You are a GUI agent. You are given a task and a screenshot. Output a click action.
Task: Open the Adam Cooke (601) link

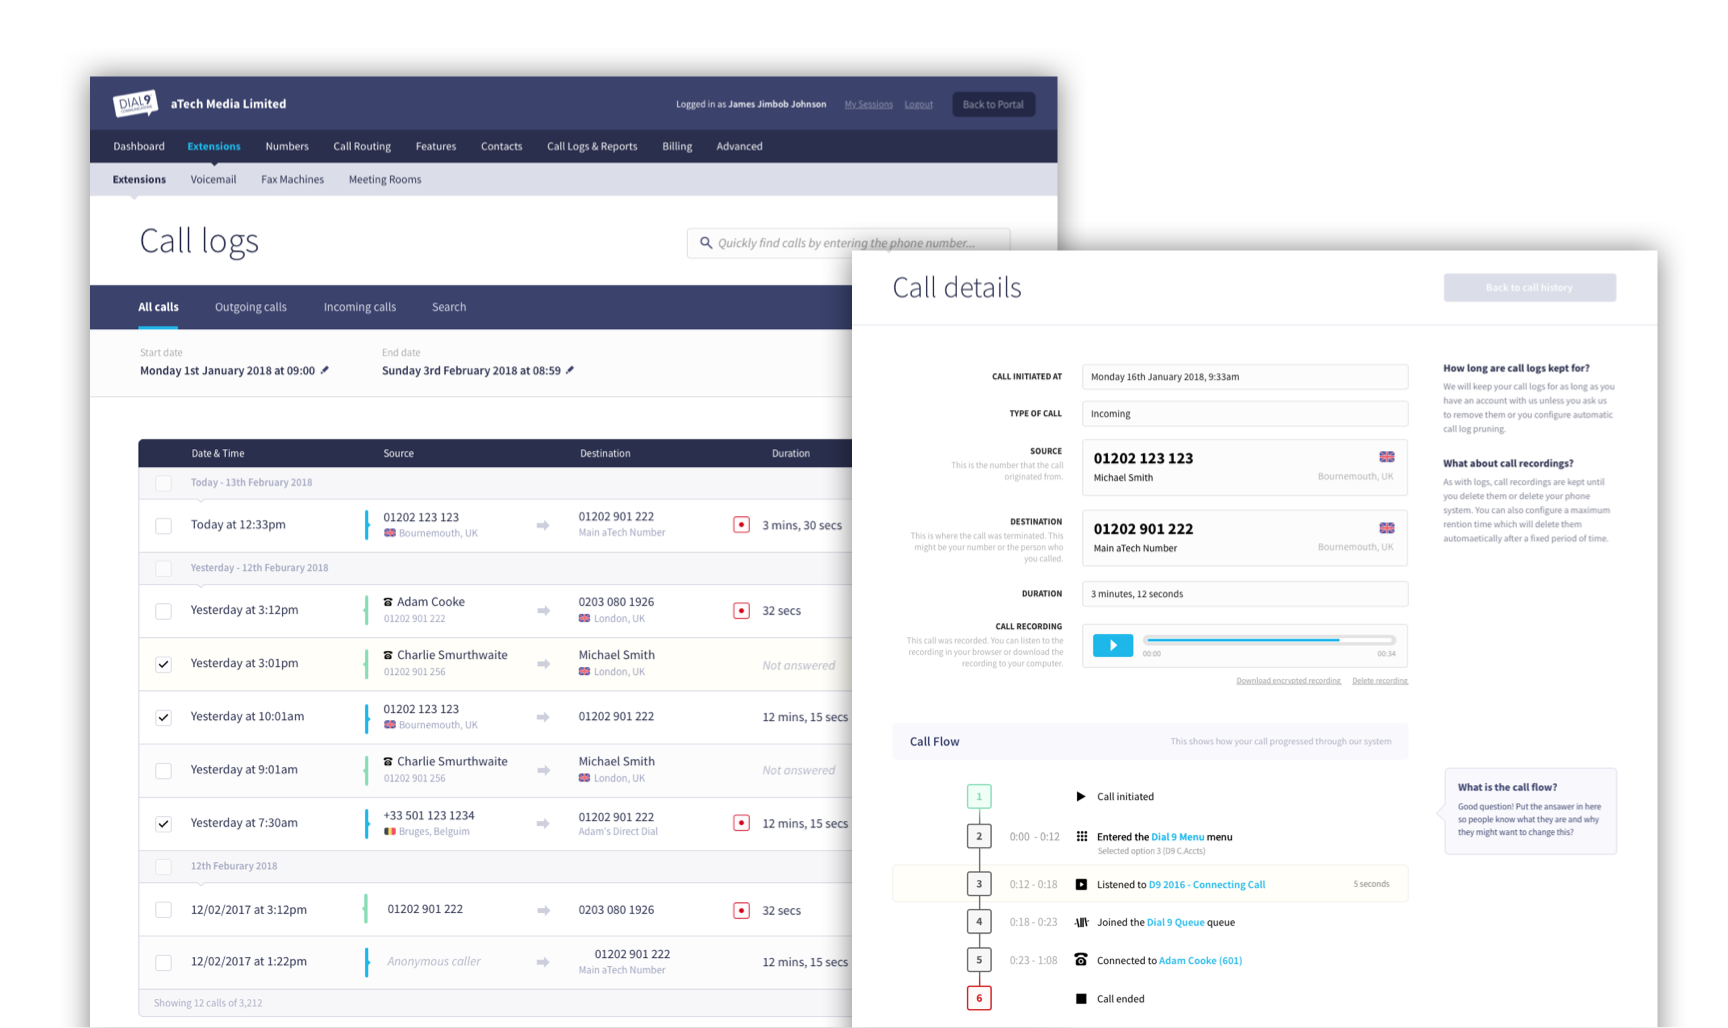pos(1200,960)
